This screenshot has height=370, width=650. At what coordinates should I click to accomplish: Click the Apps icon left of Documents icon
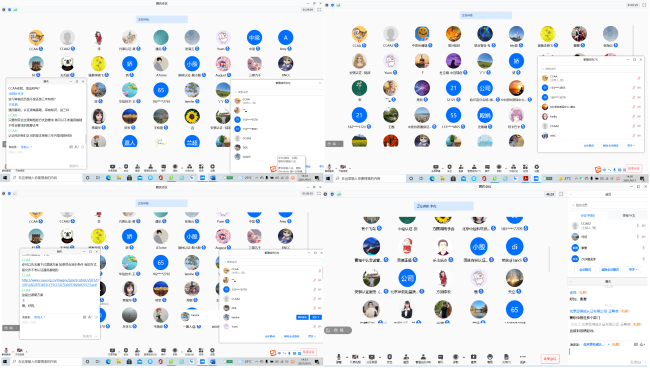(490, 357)
